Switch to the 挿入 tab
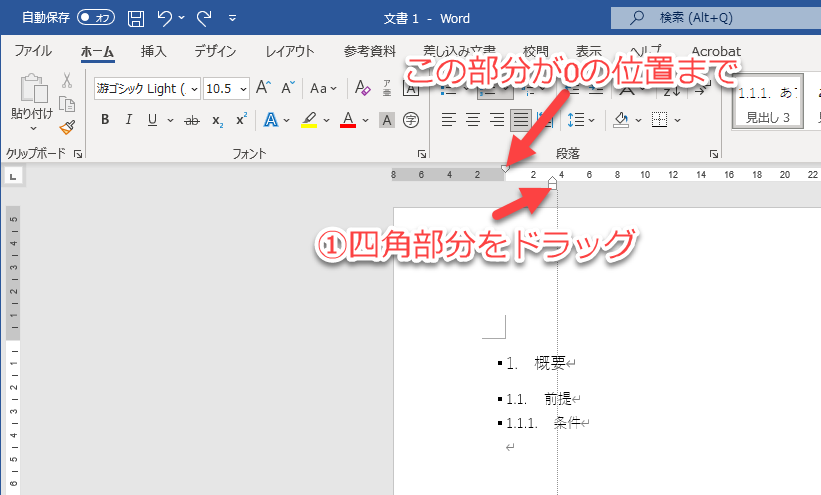The width and height of the screenshot is (821, 495). pyautogui.click(x=153, y=51)
